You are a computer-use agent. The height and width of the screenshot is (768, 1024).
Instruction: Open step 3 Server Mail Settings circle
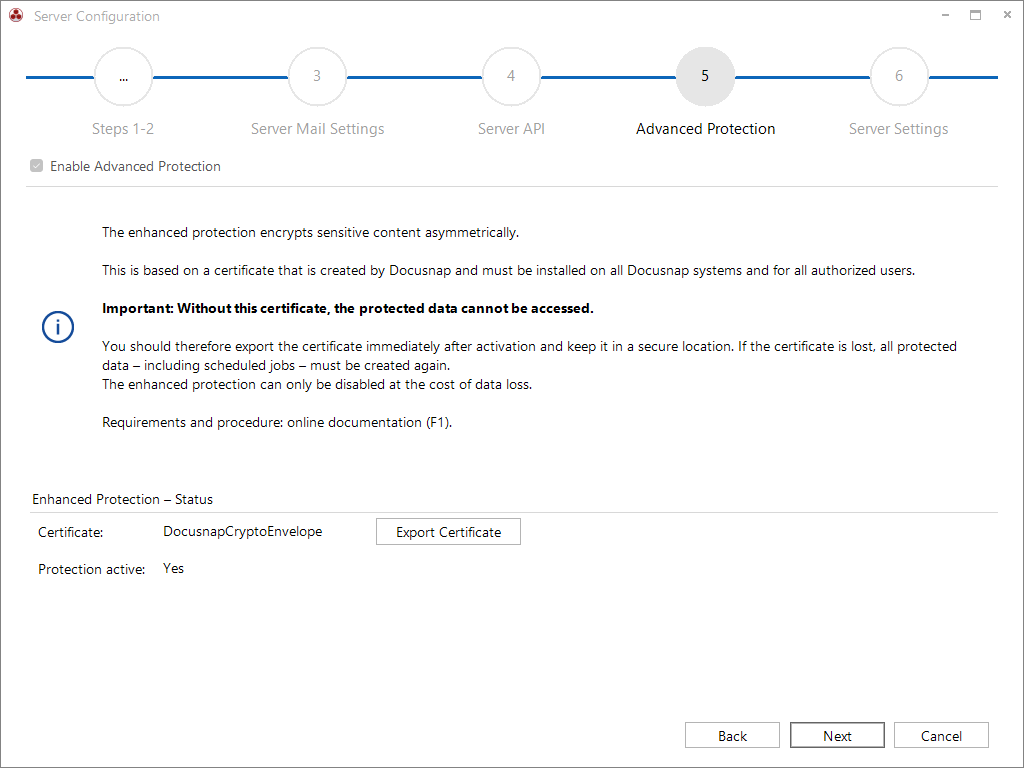point(317,76)
